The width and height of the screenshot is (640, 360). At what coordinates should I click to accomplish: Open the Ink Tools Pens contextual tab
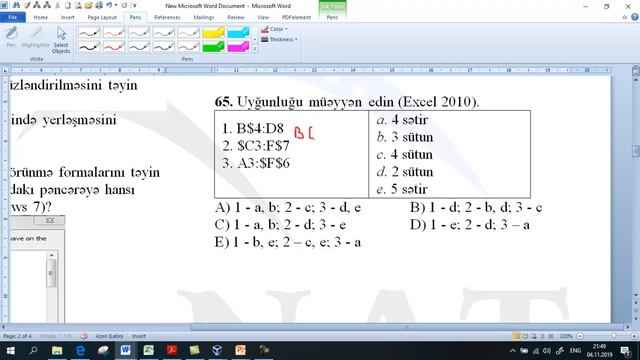pos(332,18)
